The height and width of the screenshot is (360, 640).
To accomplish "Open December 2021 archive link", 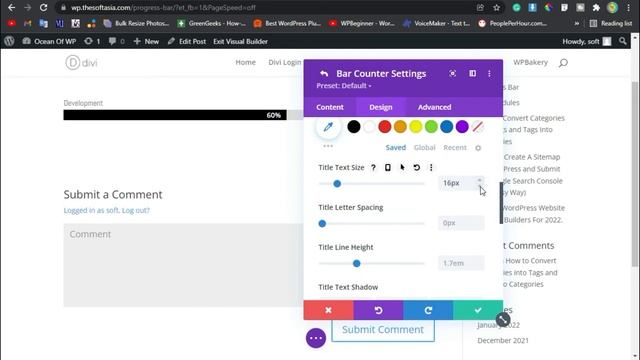I will point(503,340).
